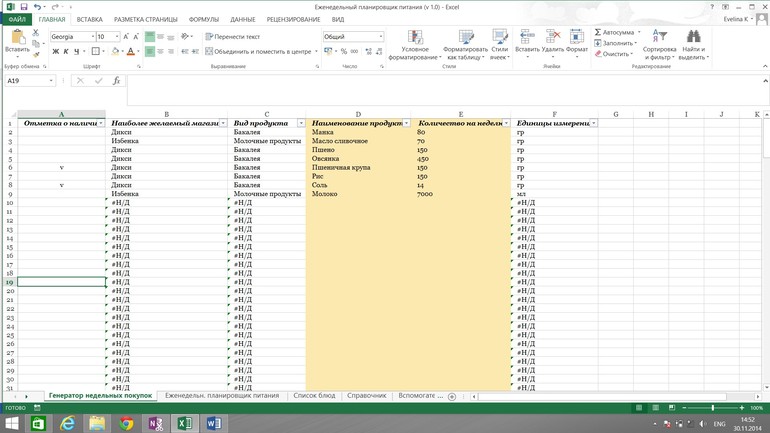Click the insert function fx icon

point(117,81)
